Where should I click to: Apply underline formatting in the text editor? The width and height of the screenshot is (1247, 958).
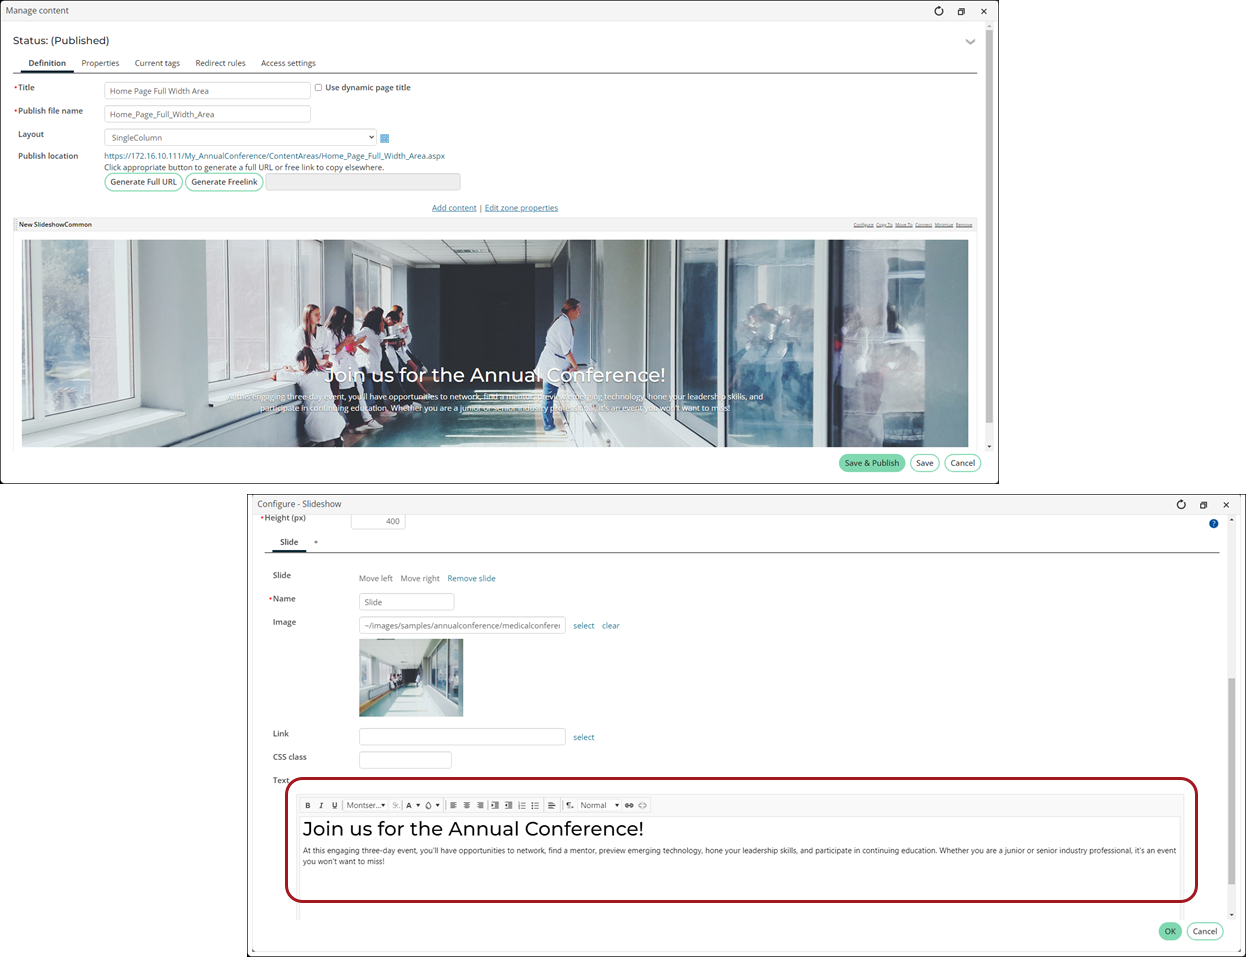tap(334, 805)
